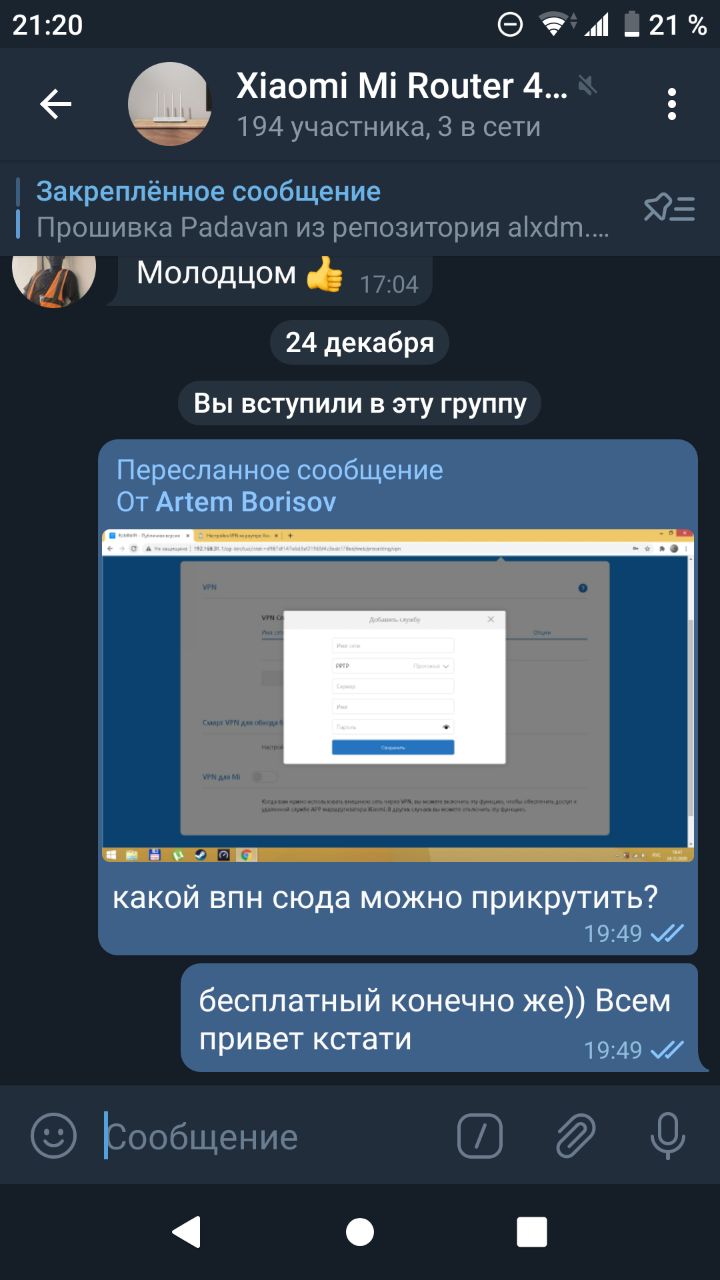Open Xiaomi Mi Router group title
This screenshot has height=1280, width=720.
point(402,86)
